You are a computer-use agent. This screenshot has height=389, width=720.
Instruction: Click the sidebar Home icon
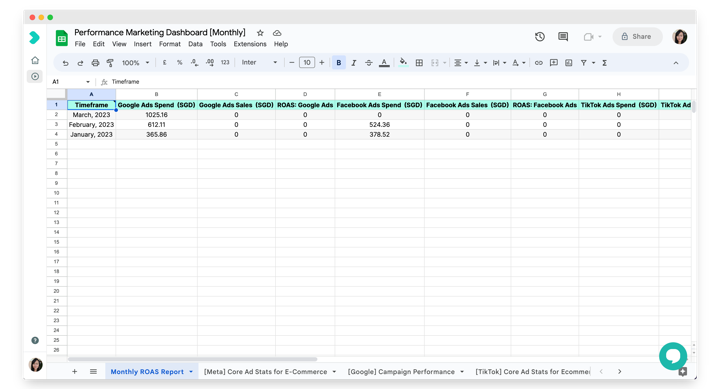35,60
